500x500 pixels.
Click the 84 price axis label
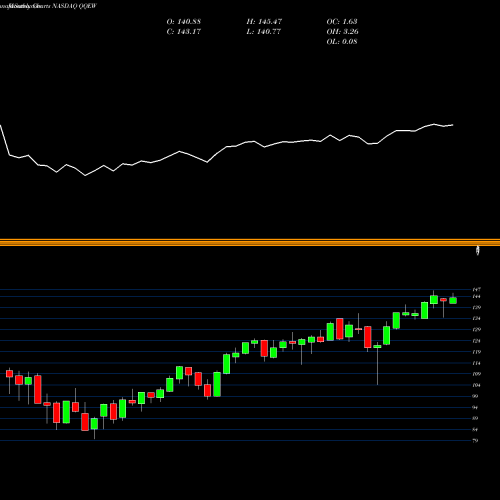[475, 429]
